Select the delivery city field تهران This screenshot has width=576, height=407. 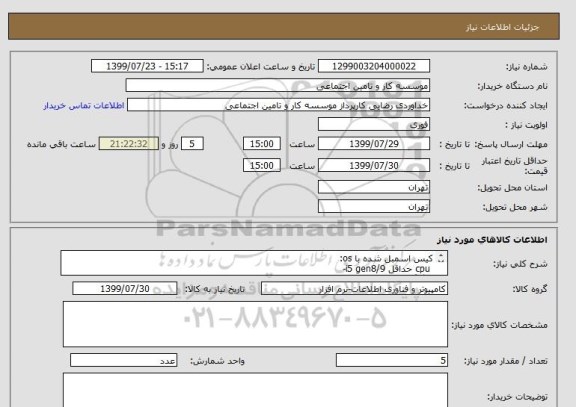374,206
